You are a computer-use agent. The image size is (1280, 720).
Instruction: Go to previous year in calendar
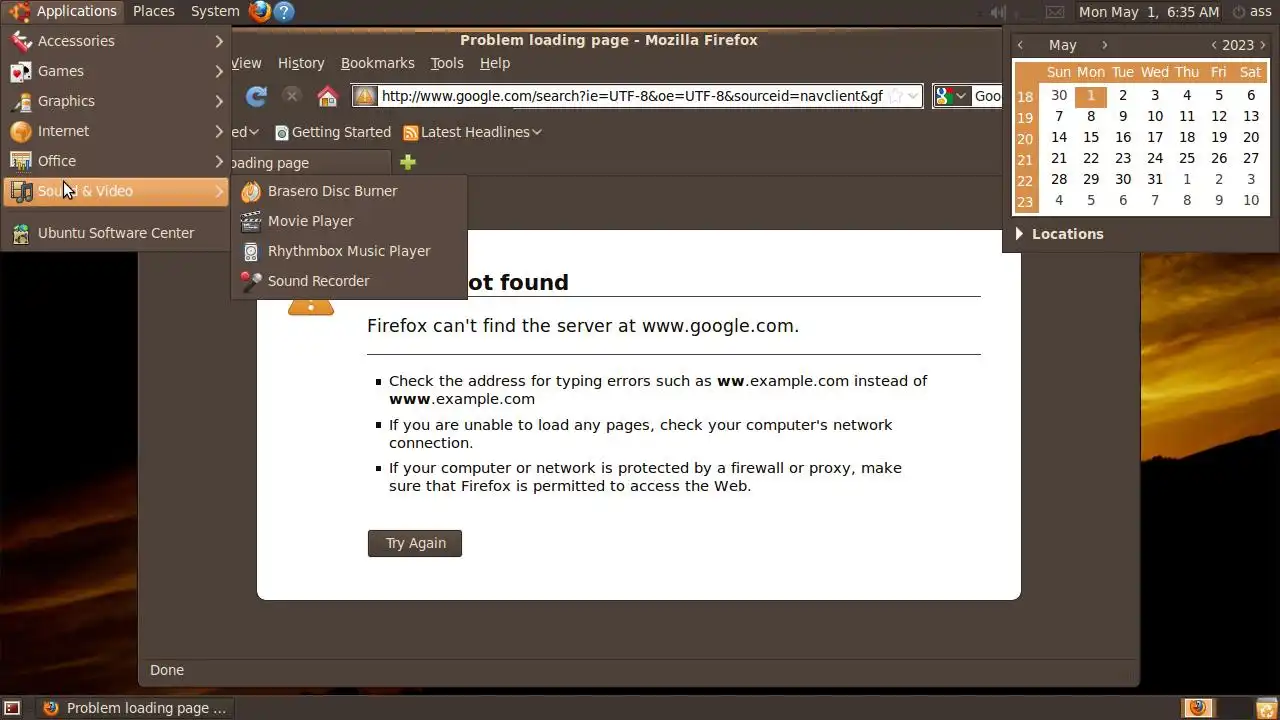[x=1213, y=45]
